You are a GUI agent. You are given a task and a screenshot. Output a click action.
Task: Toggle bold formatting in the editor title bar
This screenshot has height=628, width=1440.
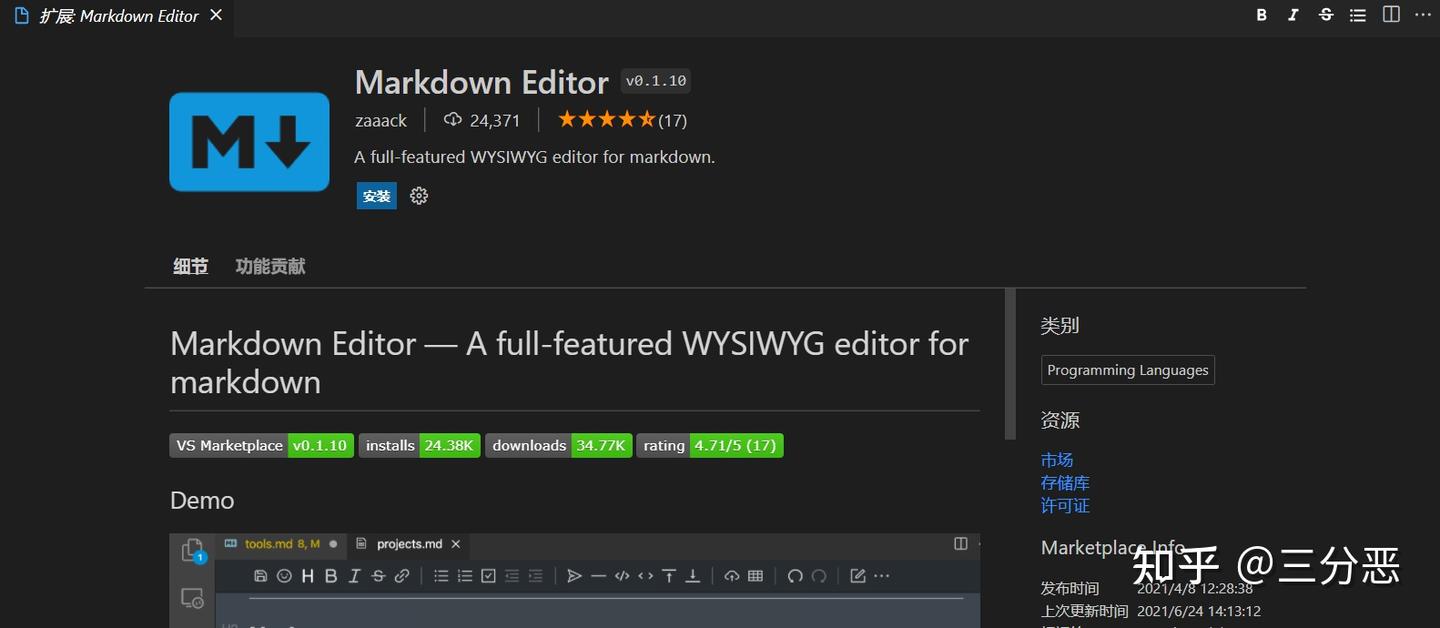(1261, 14)
